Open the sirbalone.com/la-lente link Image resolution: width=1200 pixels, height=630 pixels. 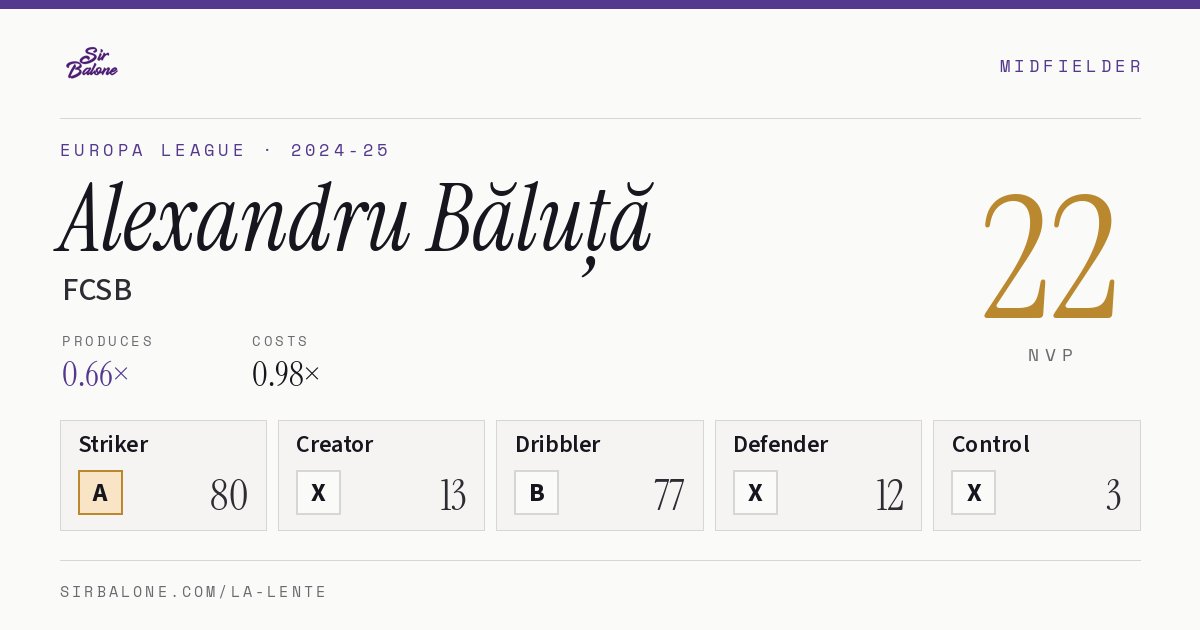[x=194, y=592]
